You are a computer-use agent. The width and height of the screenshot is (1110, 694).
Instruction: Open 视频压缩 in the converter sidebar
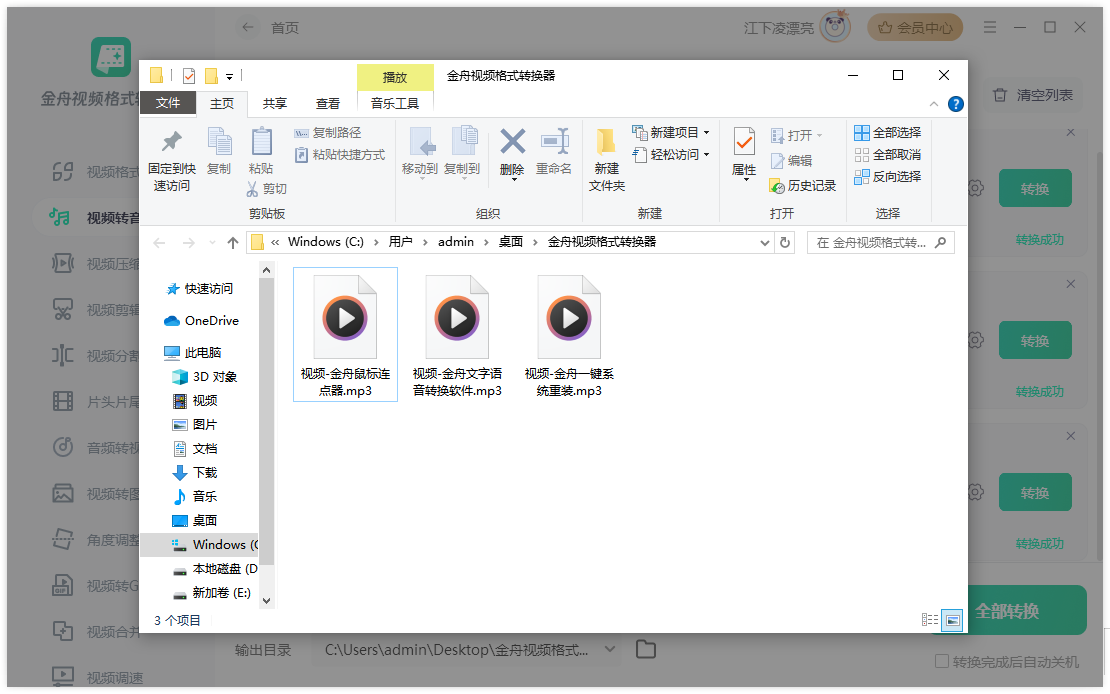96,263
